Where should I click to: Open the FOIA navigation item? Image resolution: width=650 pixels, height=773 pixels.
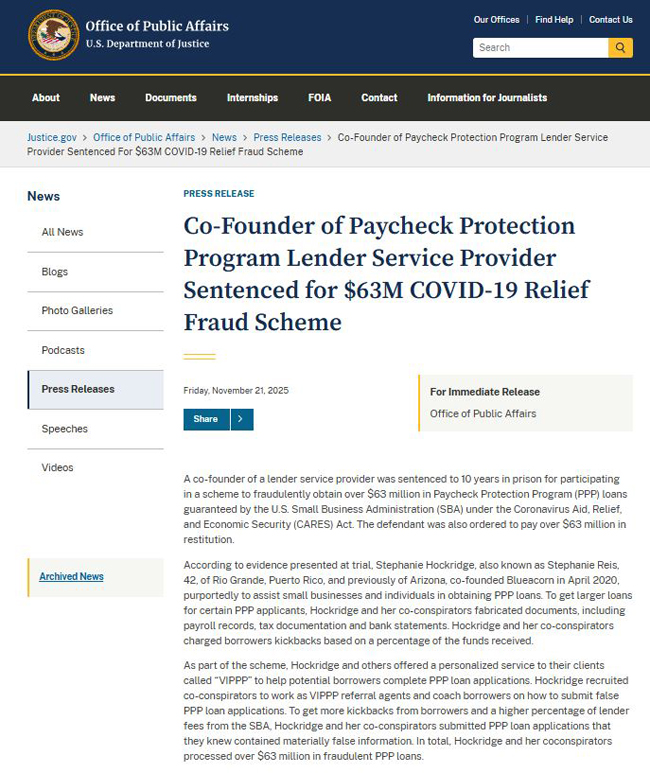tap(320, 98)
